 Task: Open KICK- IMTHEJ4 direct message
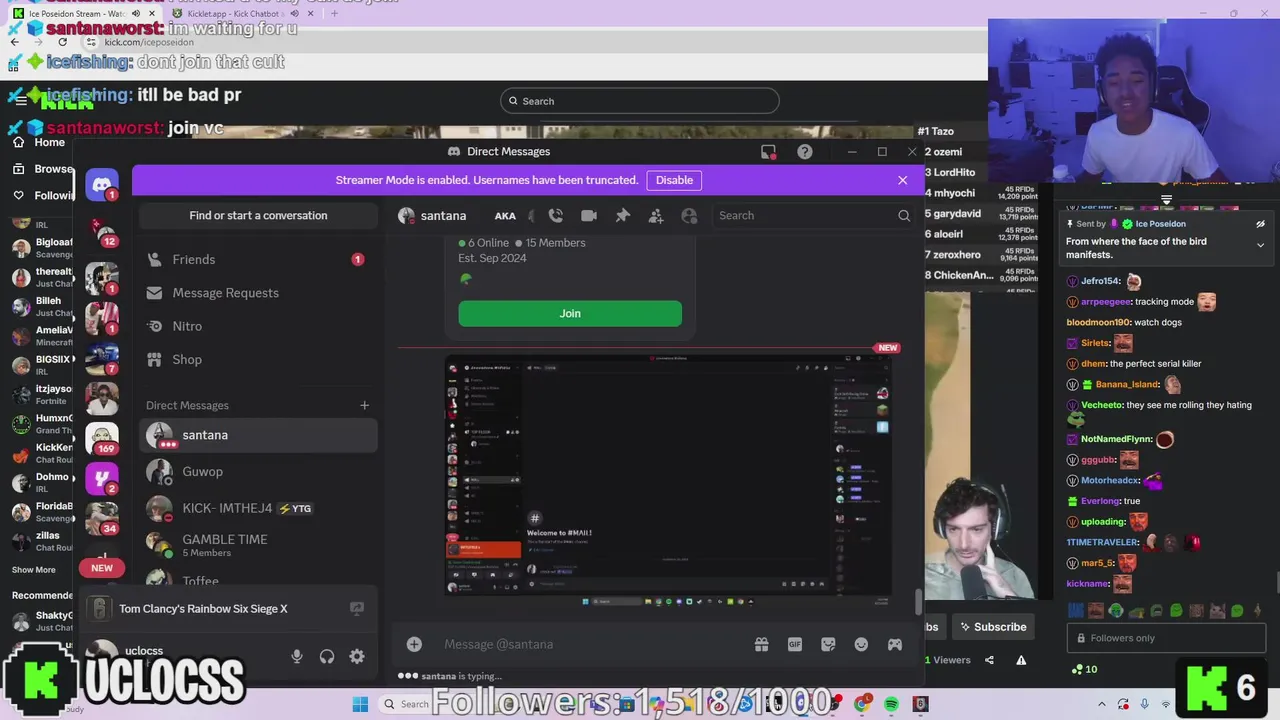coord(258,508)
